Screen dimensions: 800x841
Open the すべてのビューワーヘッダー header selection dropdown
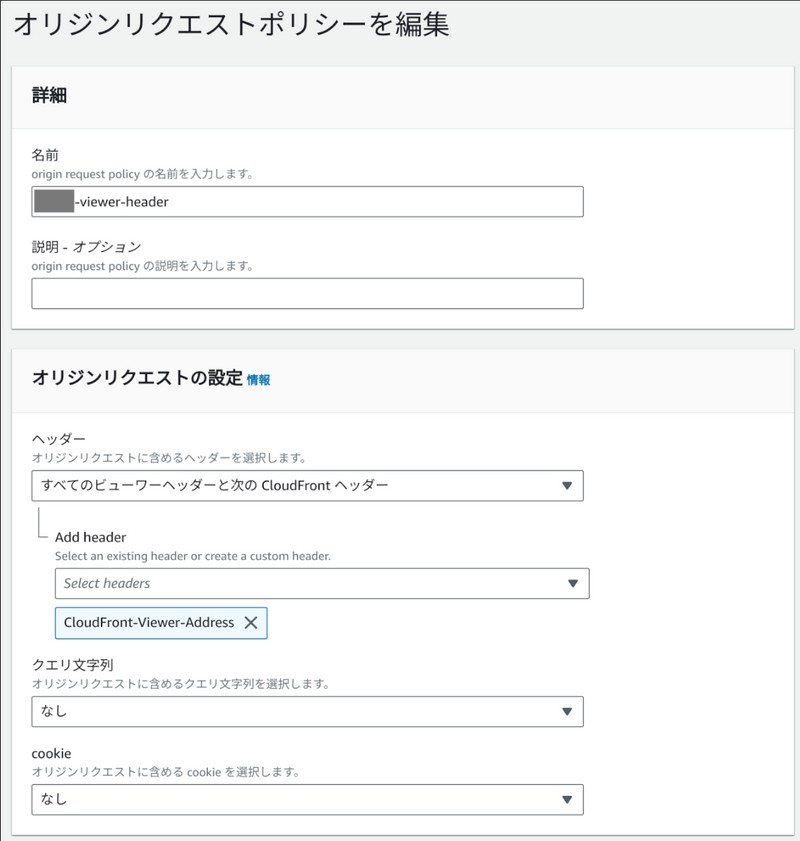[x=300, y=486]
